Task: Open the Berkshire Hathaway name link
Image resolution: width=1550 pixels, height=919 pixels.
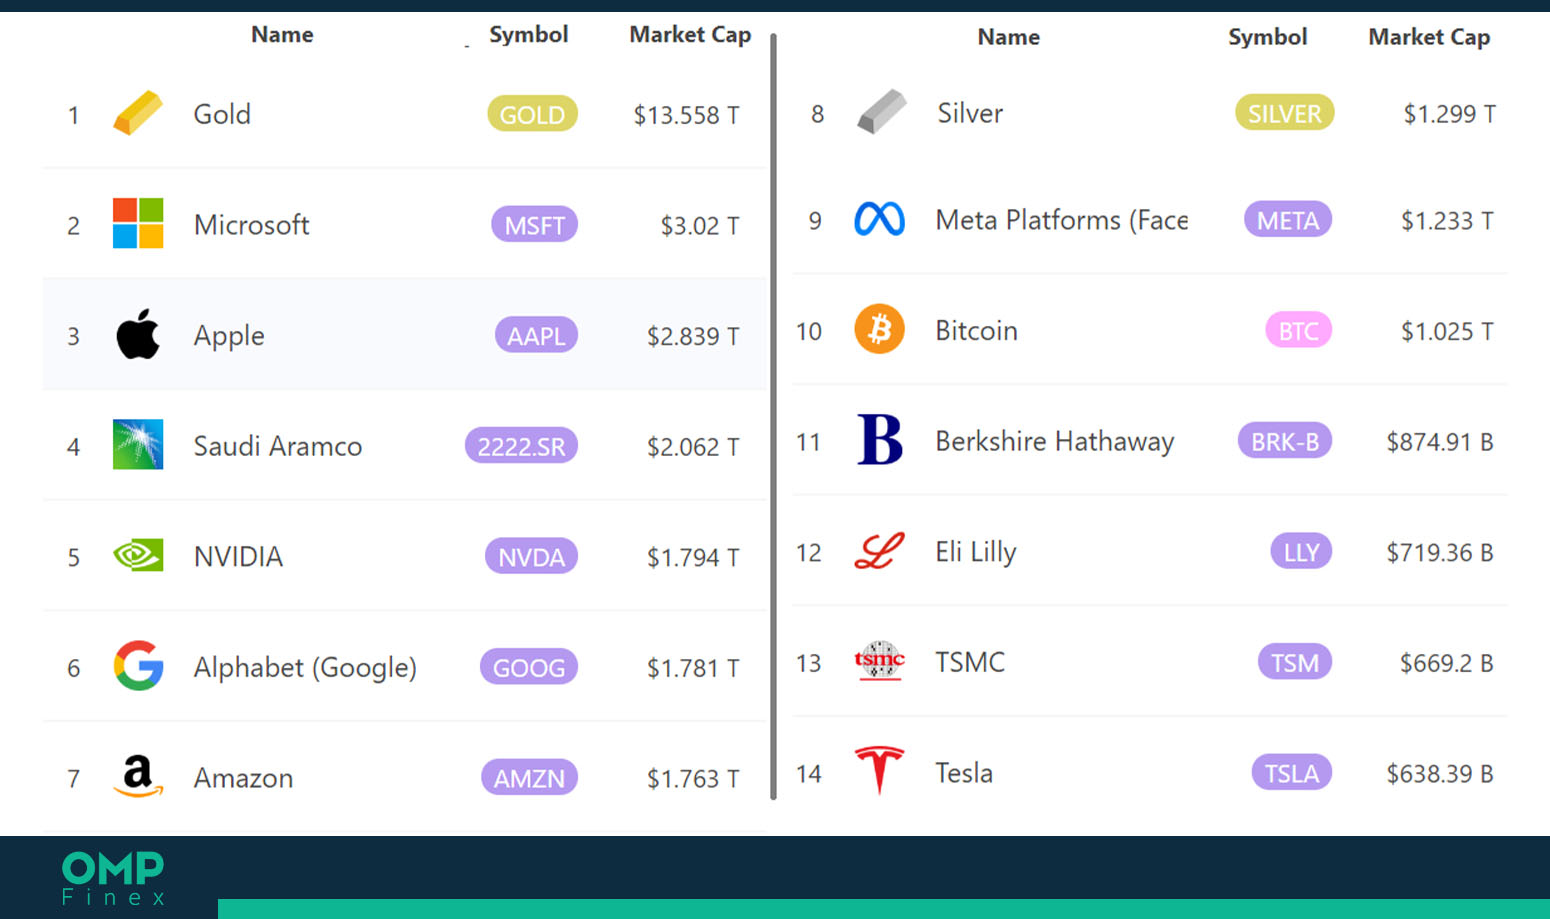Action: 1055,441
